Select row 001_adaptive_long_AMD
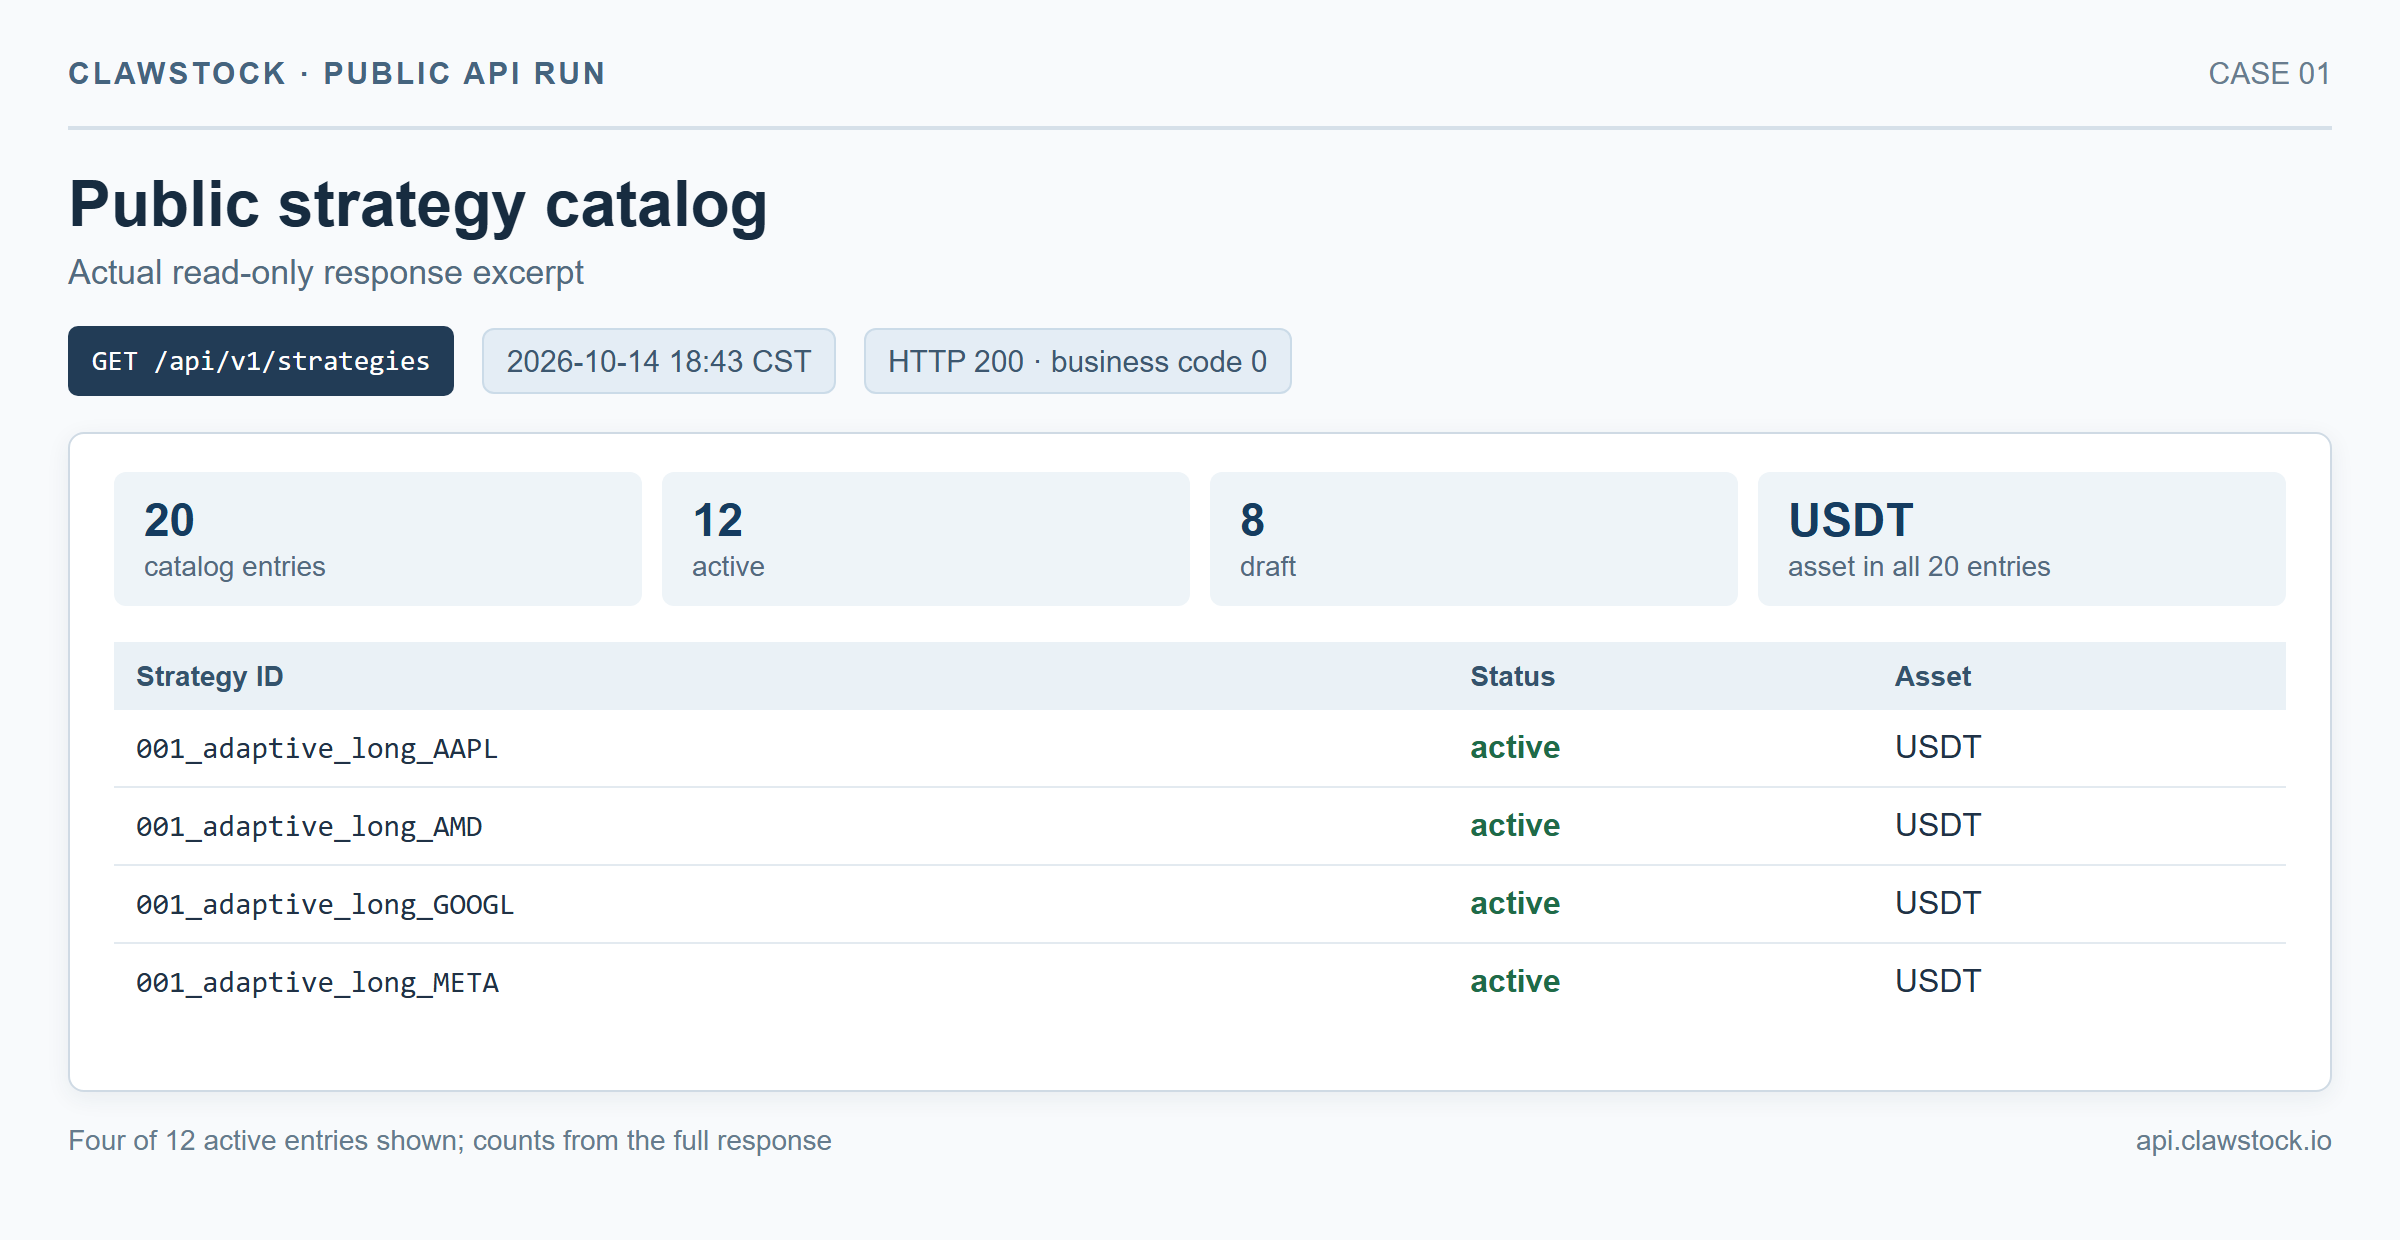 (1200, 826)
